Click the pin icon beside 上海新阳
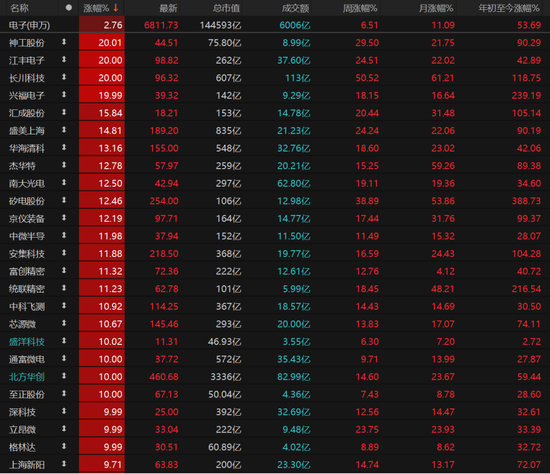Screen dimensions: 550x474 tap(64, 464)
